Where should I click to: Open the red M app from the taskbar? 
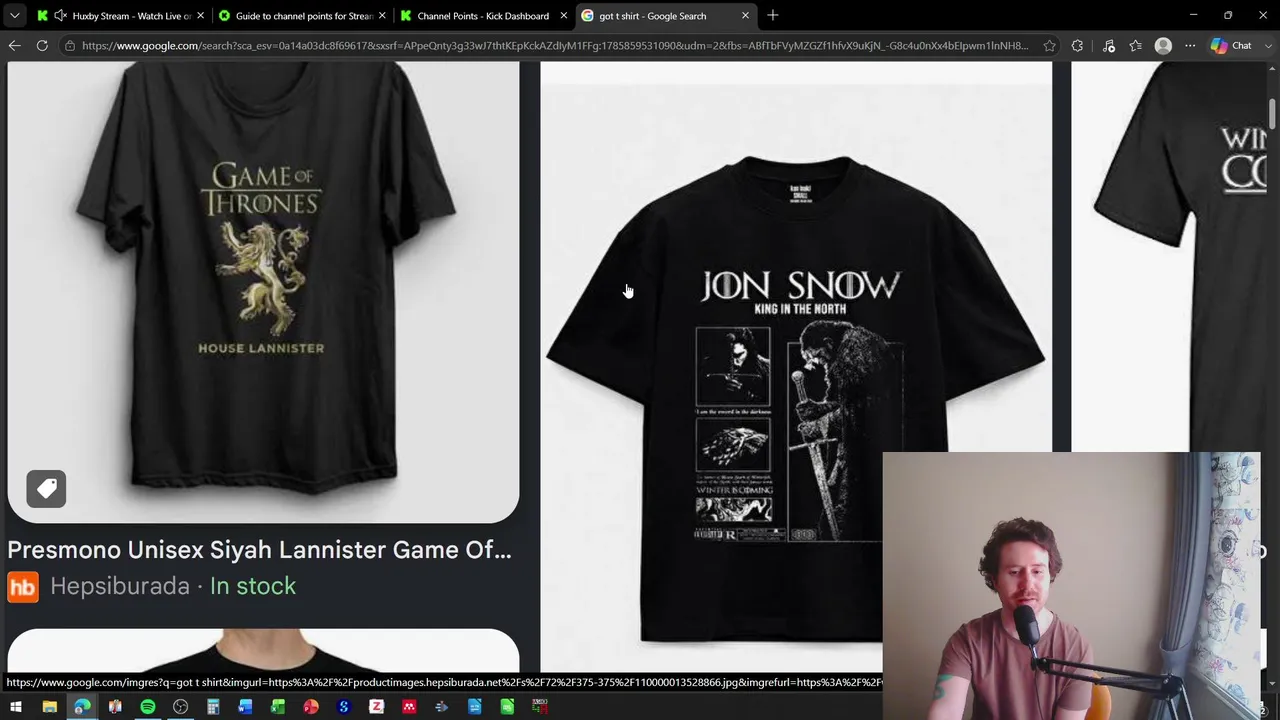coord(409,708)
